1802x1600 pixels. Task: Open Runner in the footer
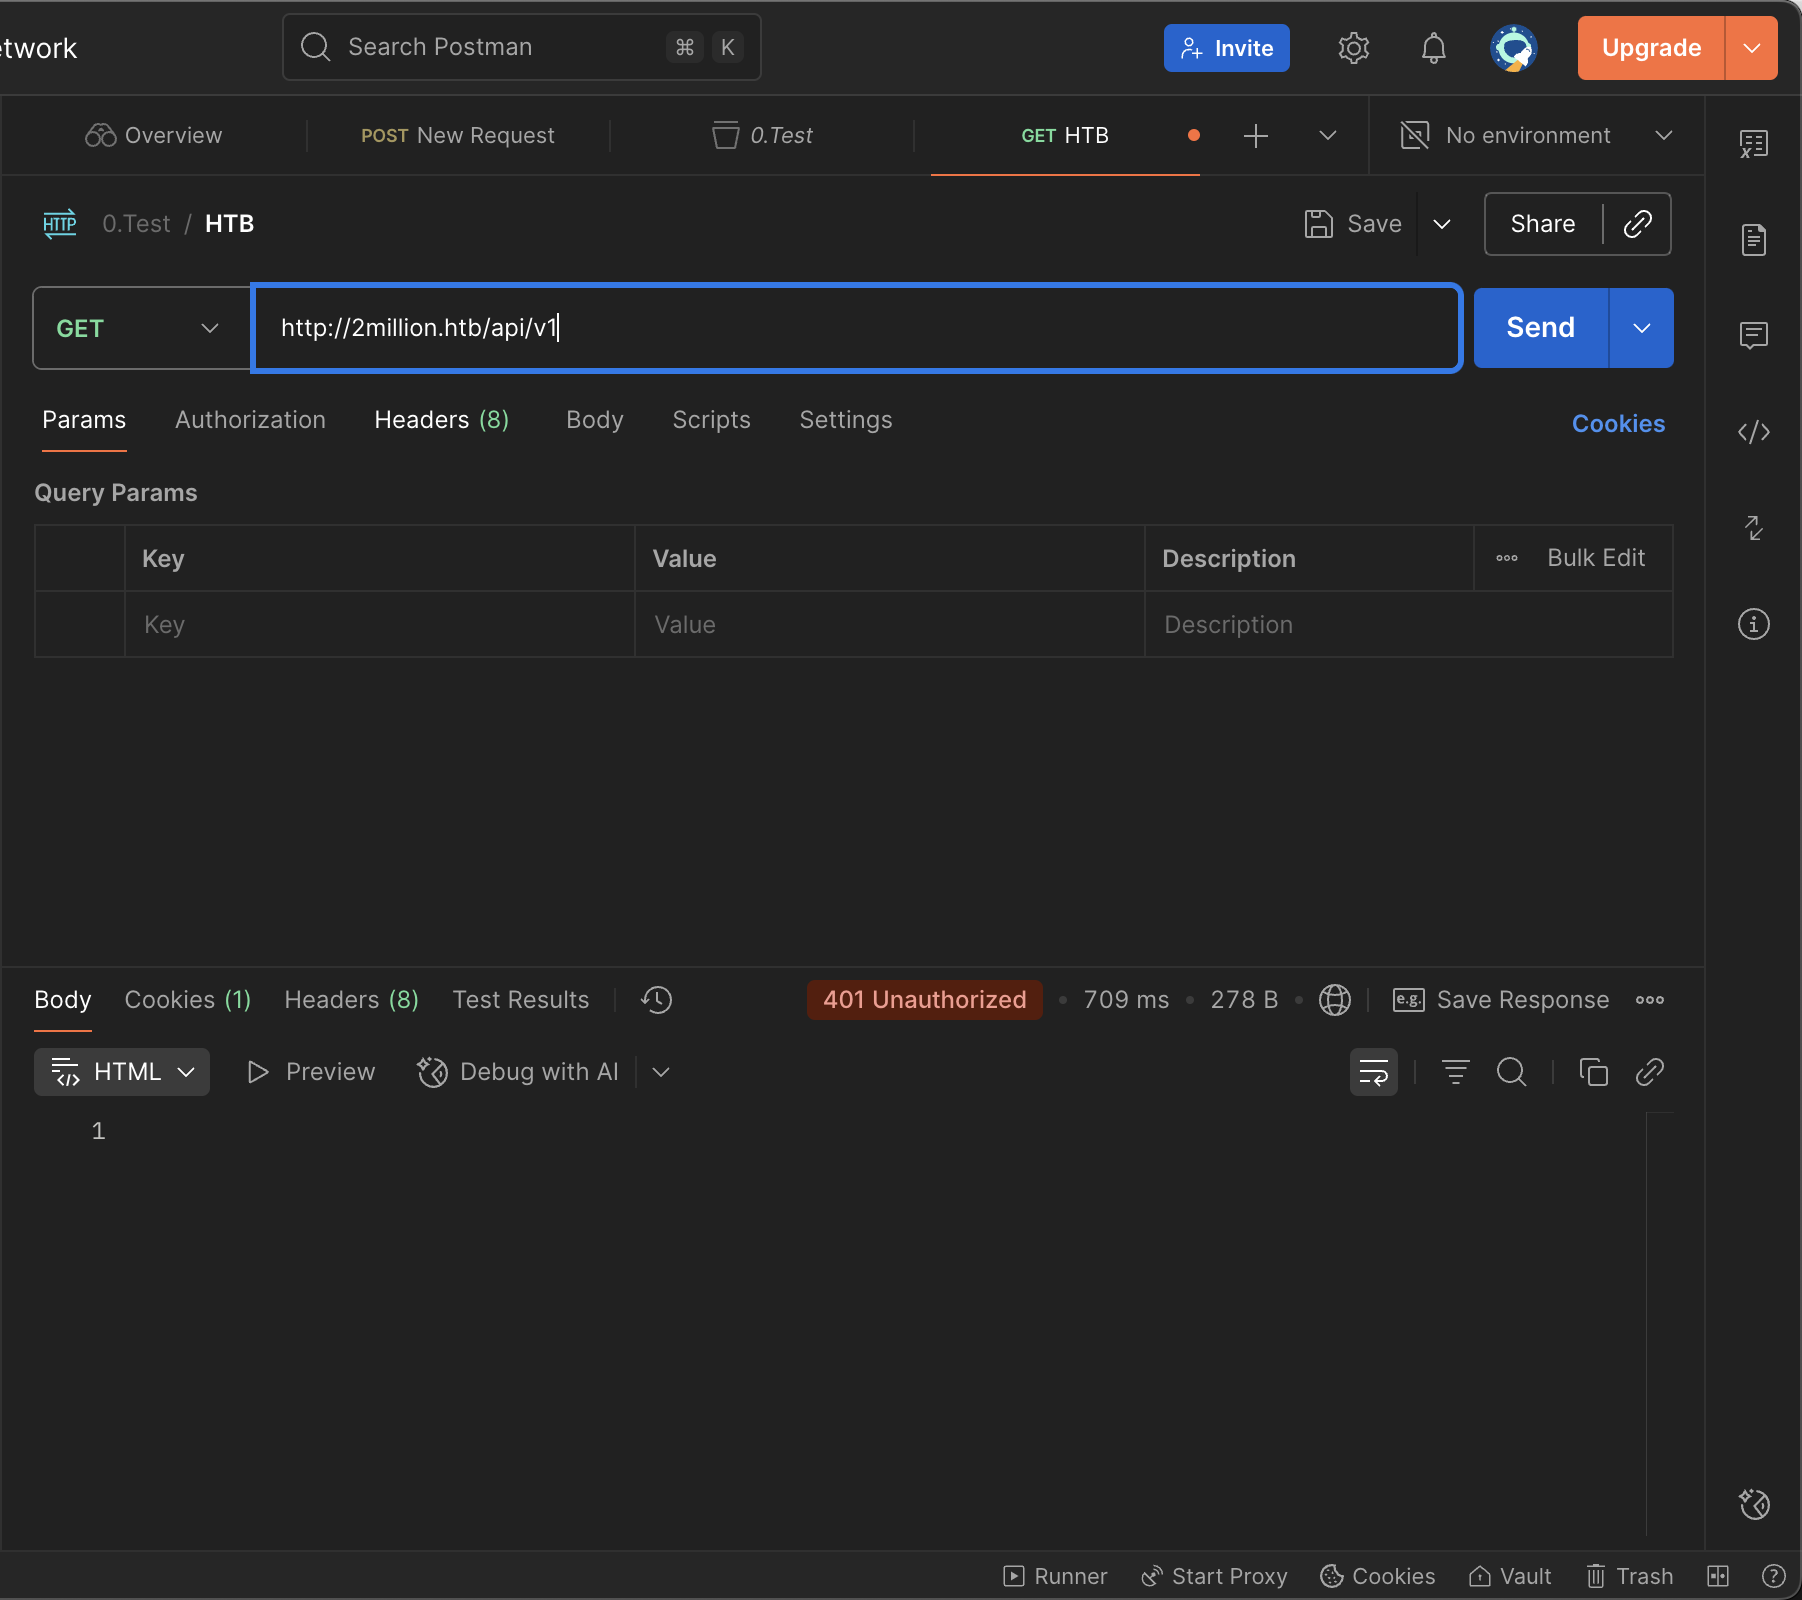(1055, 1576)
